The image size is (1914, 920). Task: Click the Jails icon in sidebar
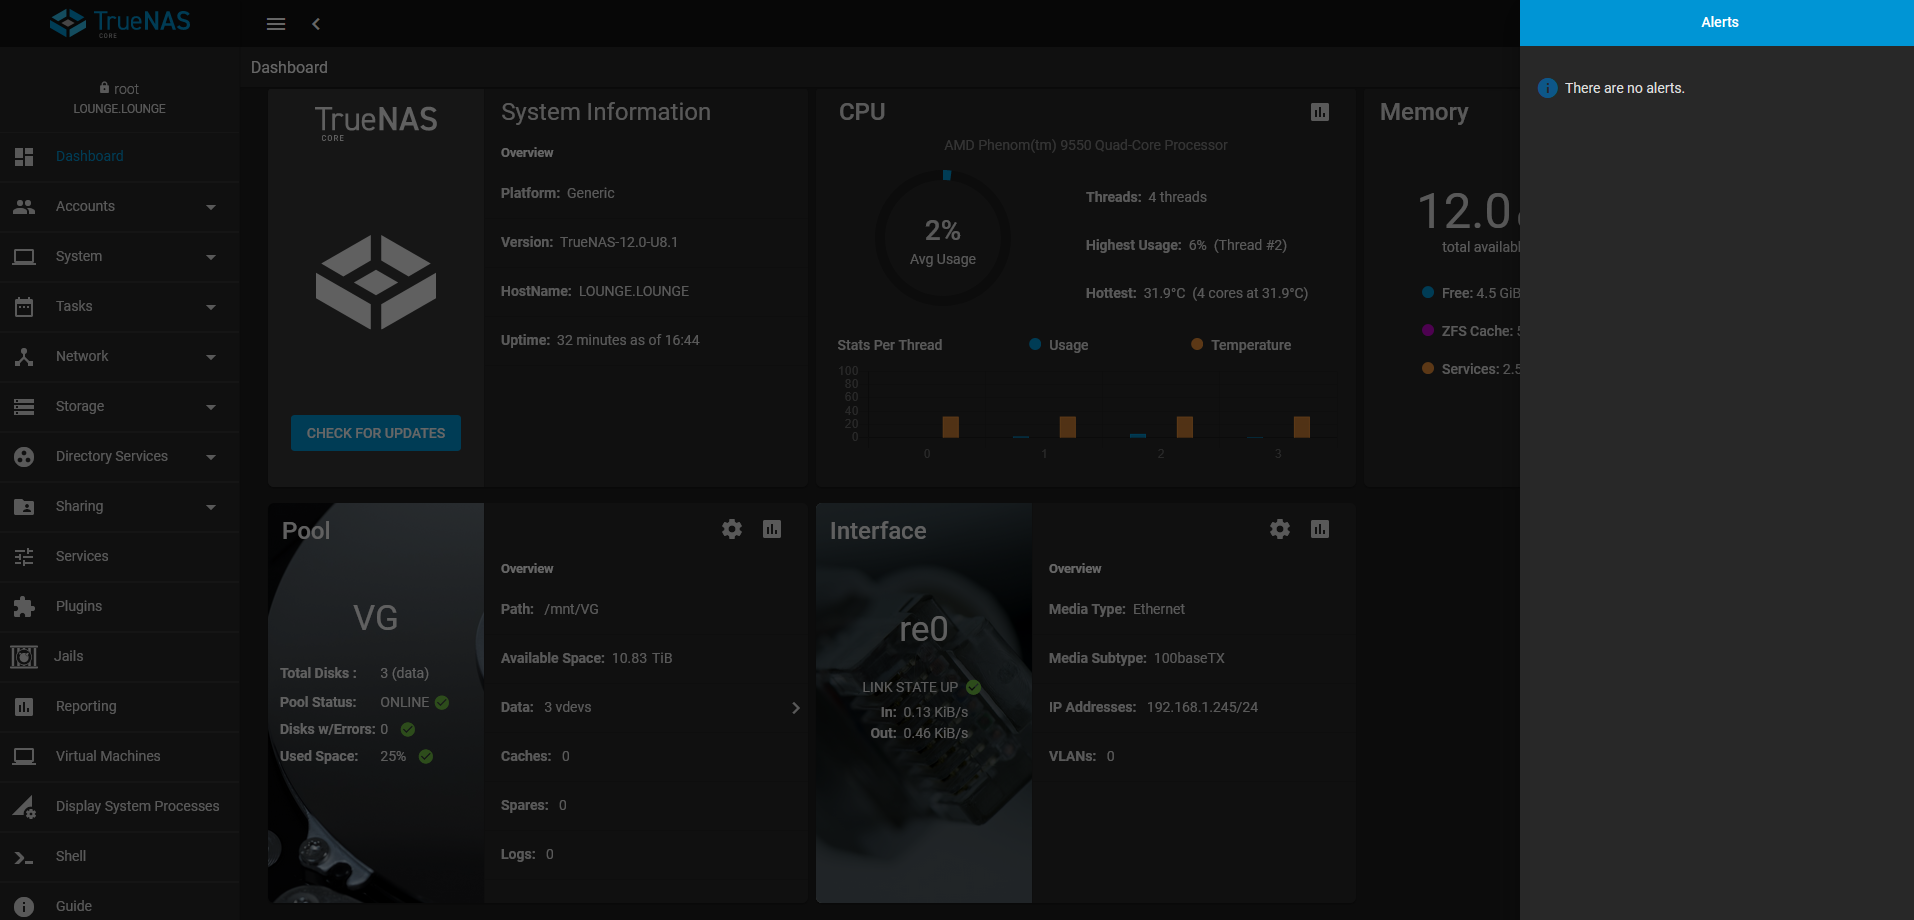tap(24, 657)
